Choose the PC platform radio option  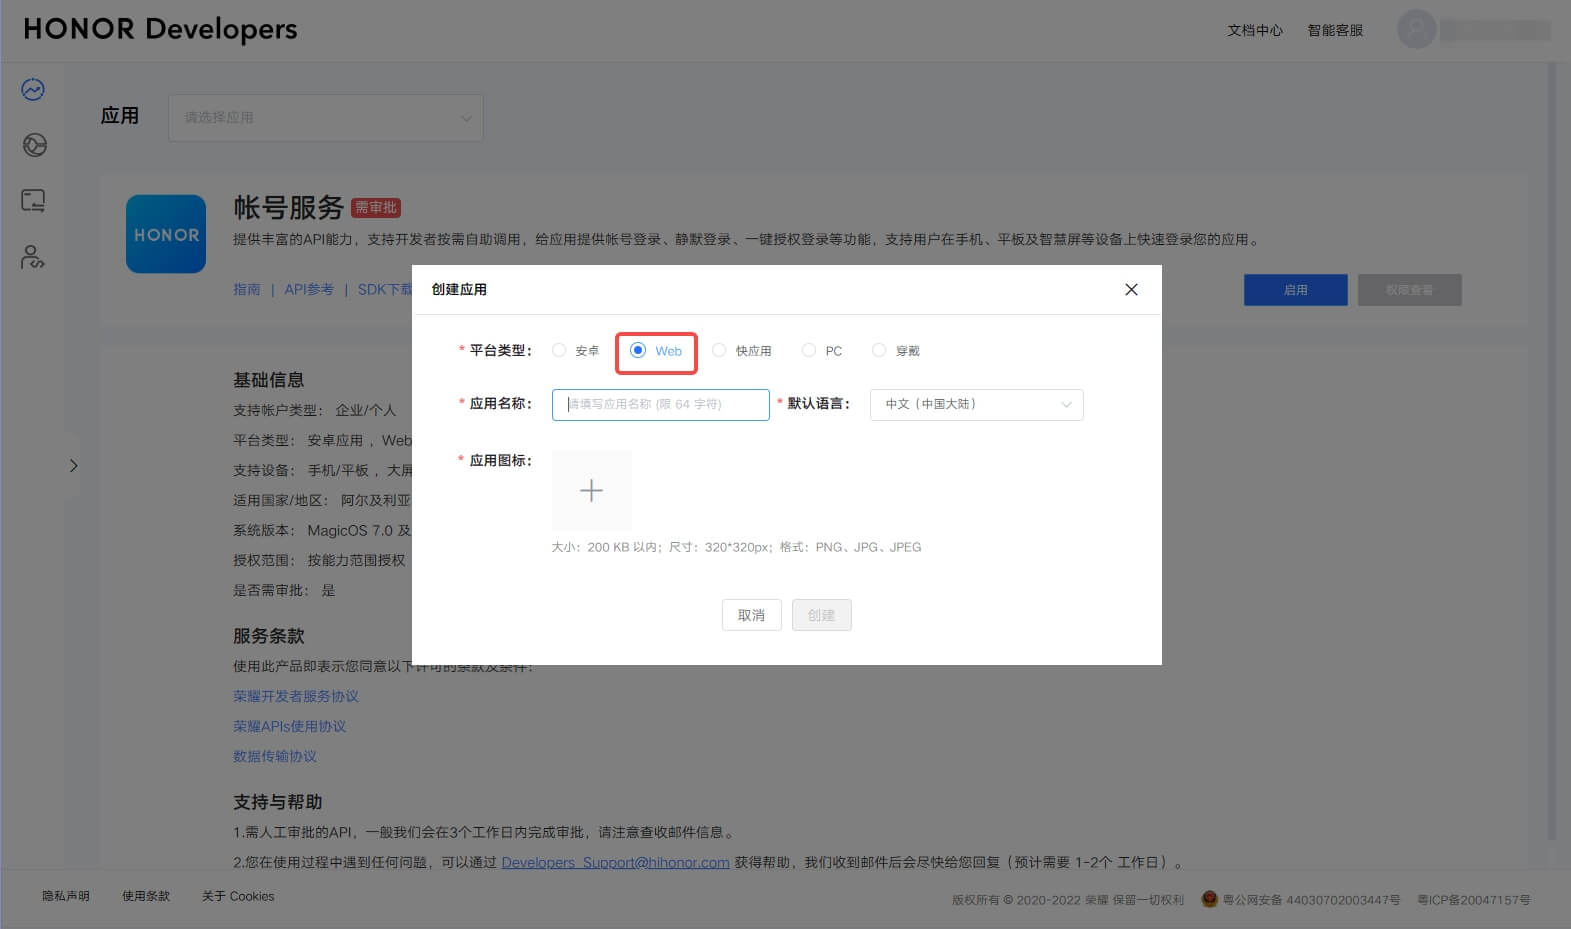[x=809, y=350]
